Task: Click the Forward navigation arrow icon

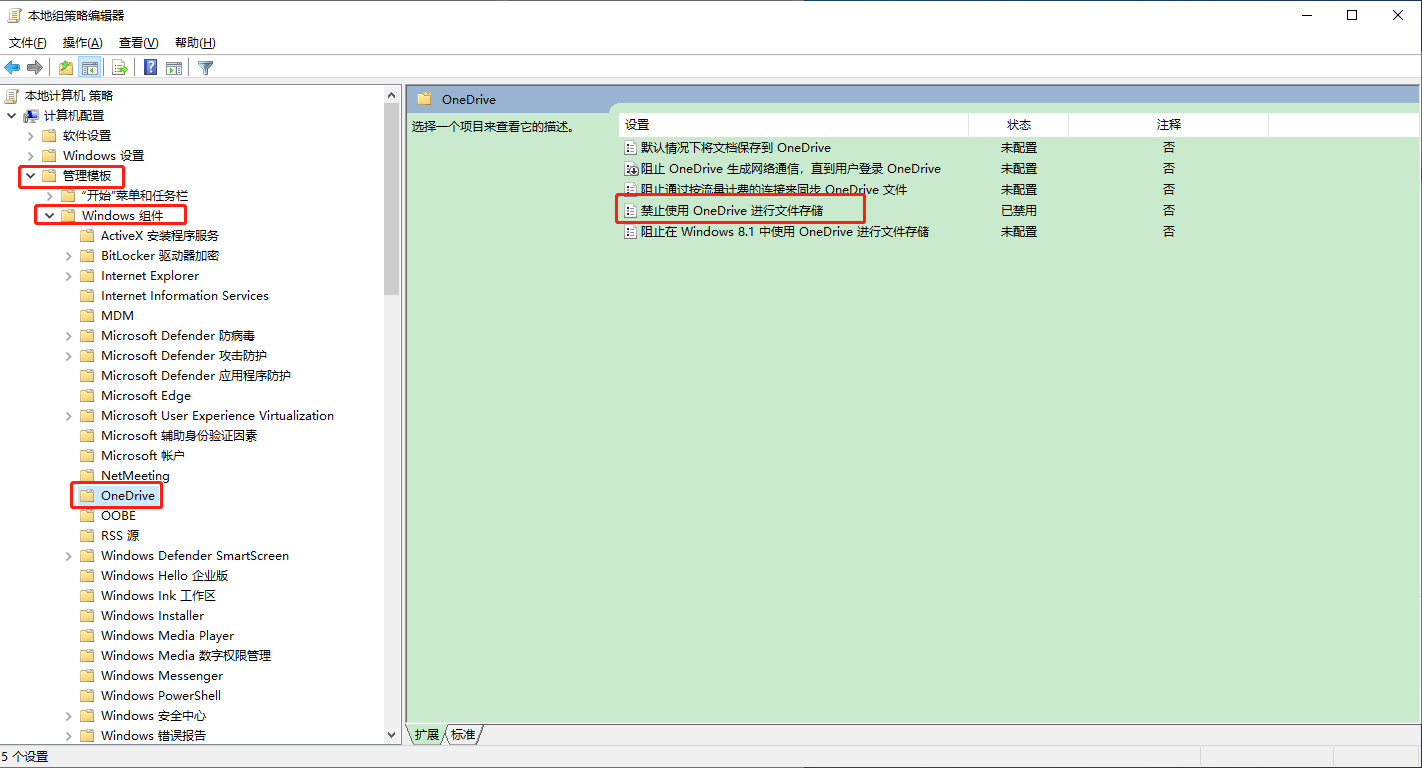Action: click(35, 67)
